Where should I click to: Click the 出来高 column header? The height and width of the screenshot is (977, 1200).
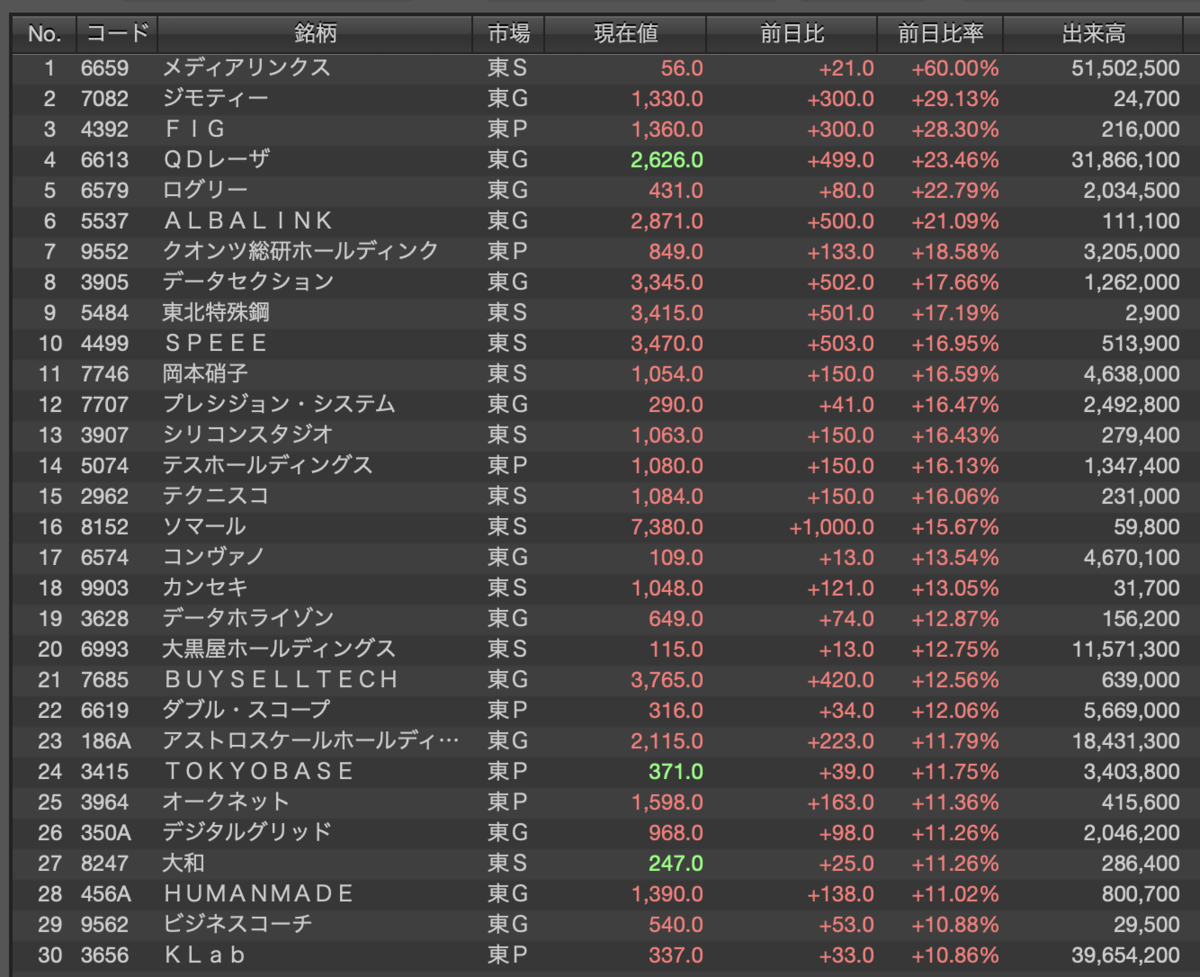pyautogui.click(x=1093, y=34)
